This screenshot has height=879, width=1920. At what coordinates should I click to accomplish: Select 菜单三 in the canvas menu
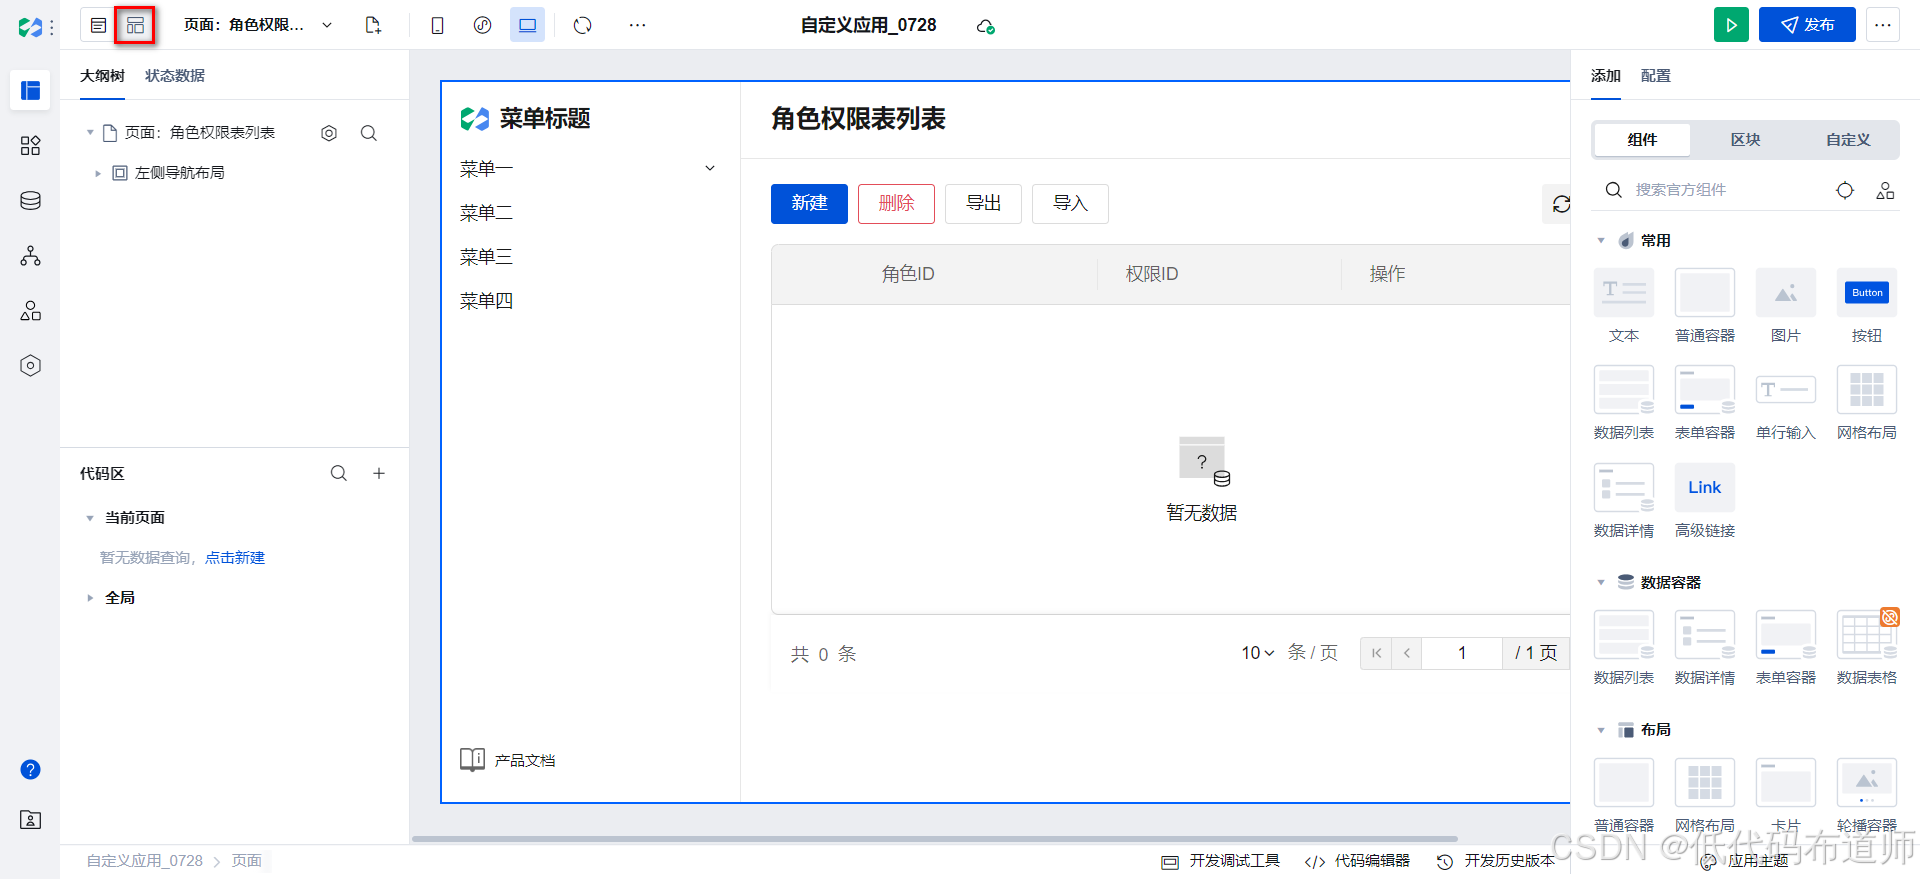(x=486, y=257)
